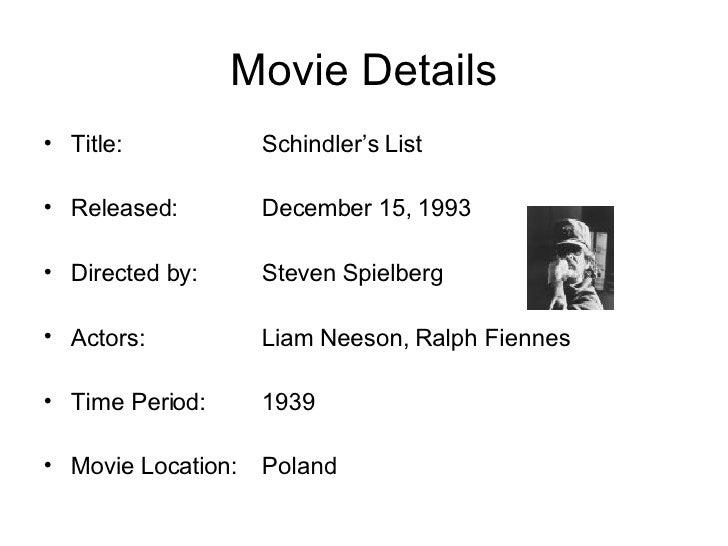Select the 1939 year value
728x546 pixels.
289,402
